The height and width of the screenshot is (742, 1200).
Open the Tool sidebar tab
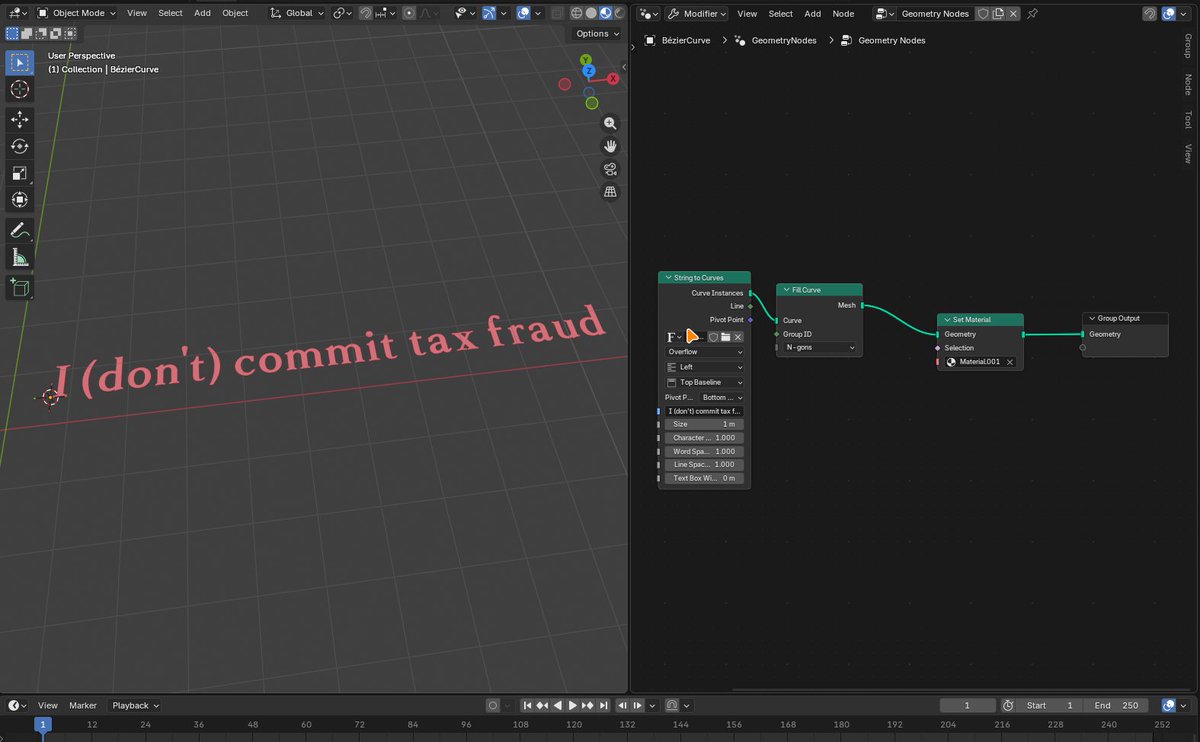click(1188, 118)
